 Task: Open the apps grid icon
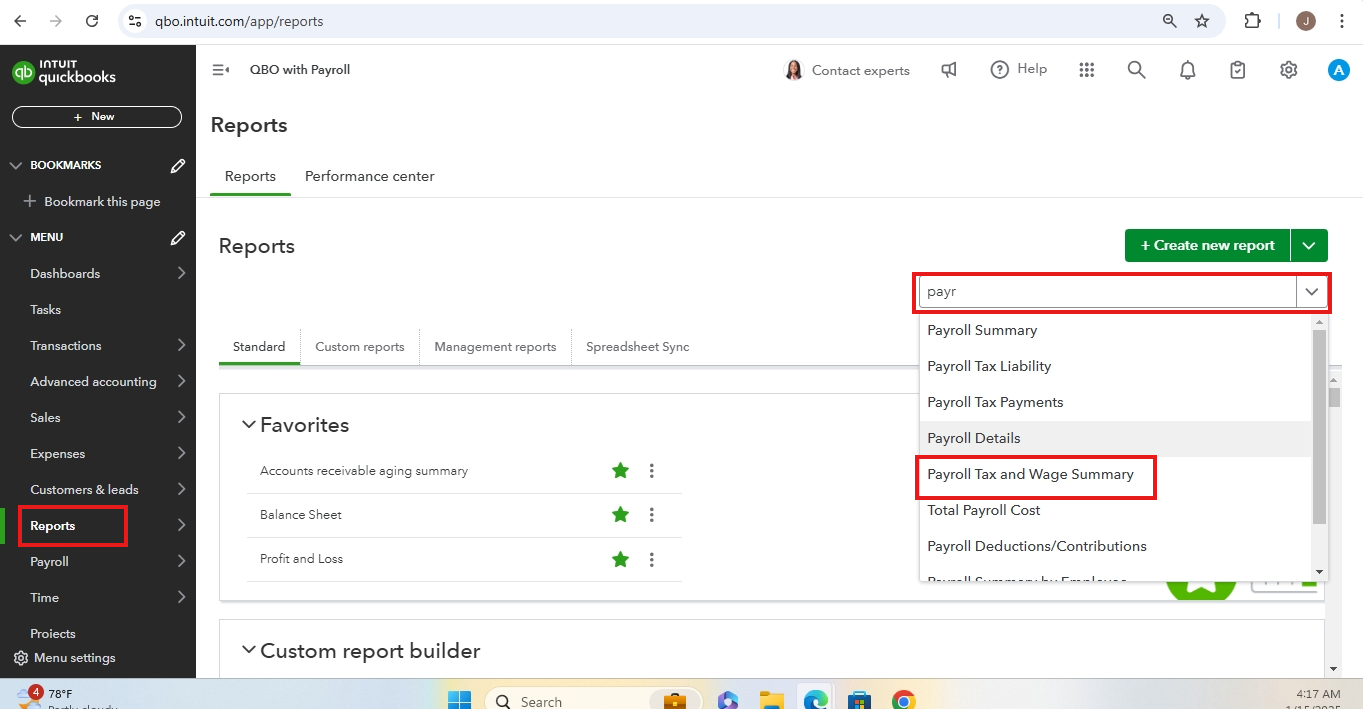click(1087, 70)
